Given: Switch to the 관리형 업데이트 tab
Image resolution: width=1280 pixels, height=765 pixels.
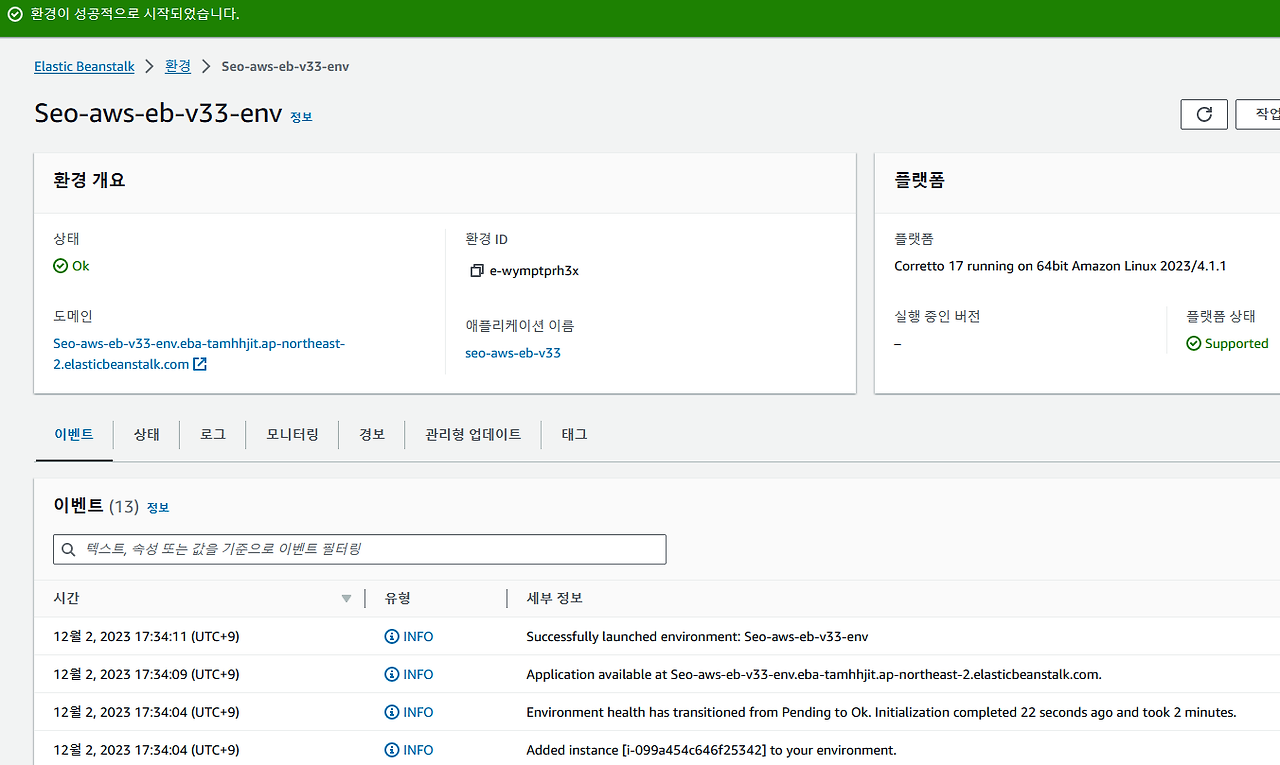Looking at the screenshot, I should (473, 435).
